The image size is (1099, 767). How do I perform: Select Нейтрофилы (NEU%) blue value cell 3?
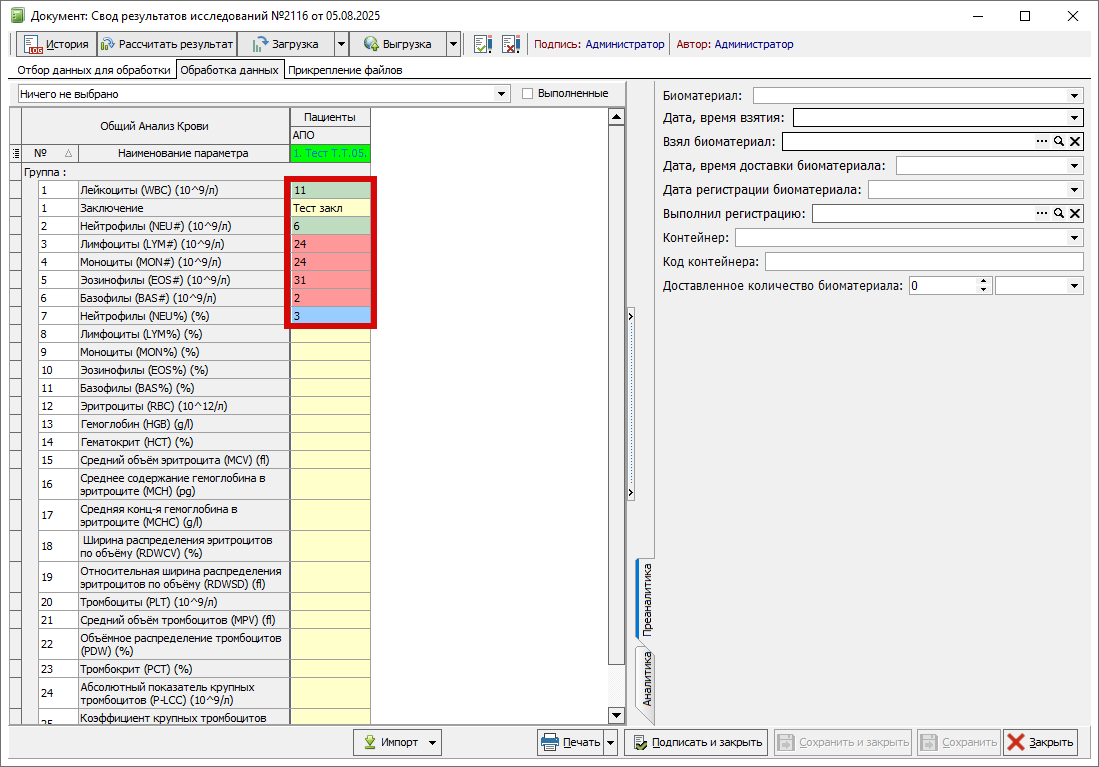tap(330, 316)
